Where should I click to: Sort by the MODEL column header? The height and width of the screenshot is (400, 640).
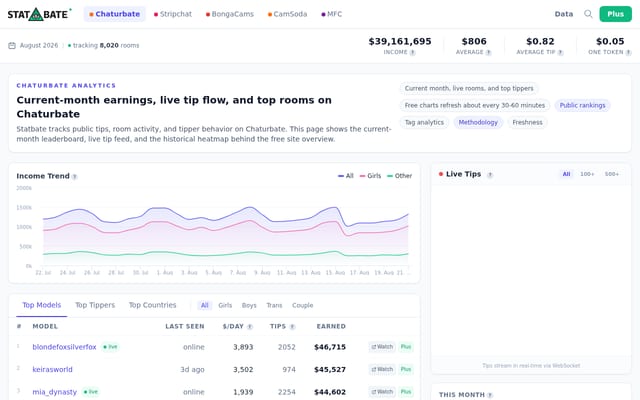pyautogui.click(x=45, y=327)
